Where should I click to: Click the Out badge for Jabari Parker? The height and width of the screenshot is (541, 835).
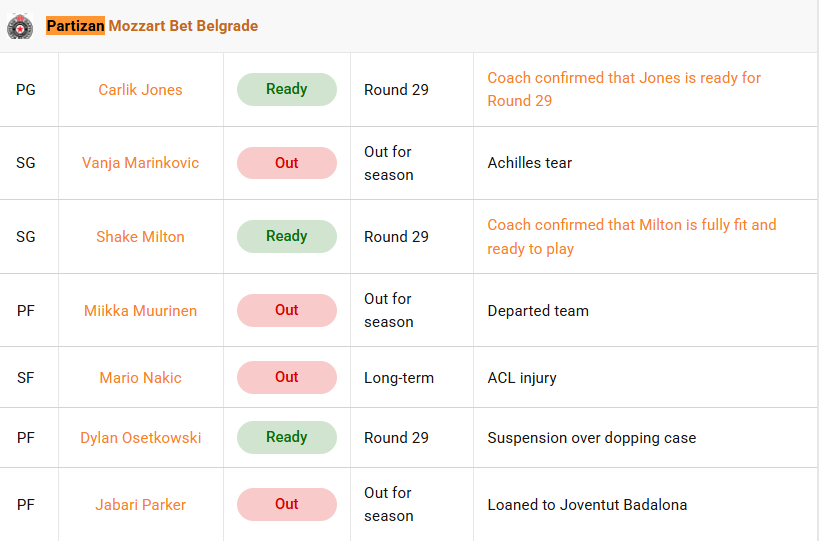pyautogui.click(x=286, y=504)
